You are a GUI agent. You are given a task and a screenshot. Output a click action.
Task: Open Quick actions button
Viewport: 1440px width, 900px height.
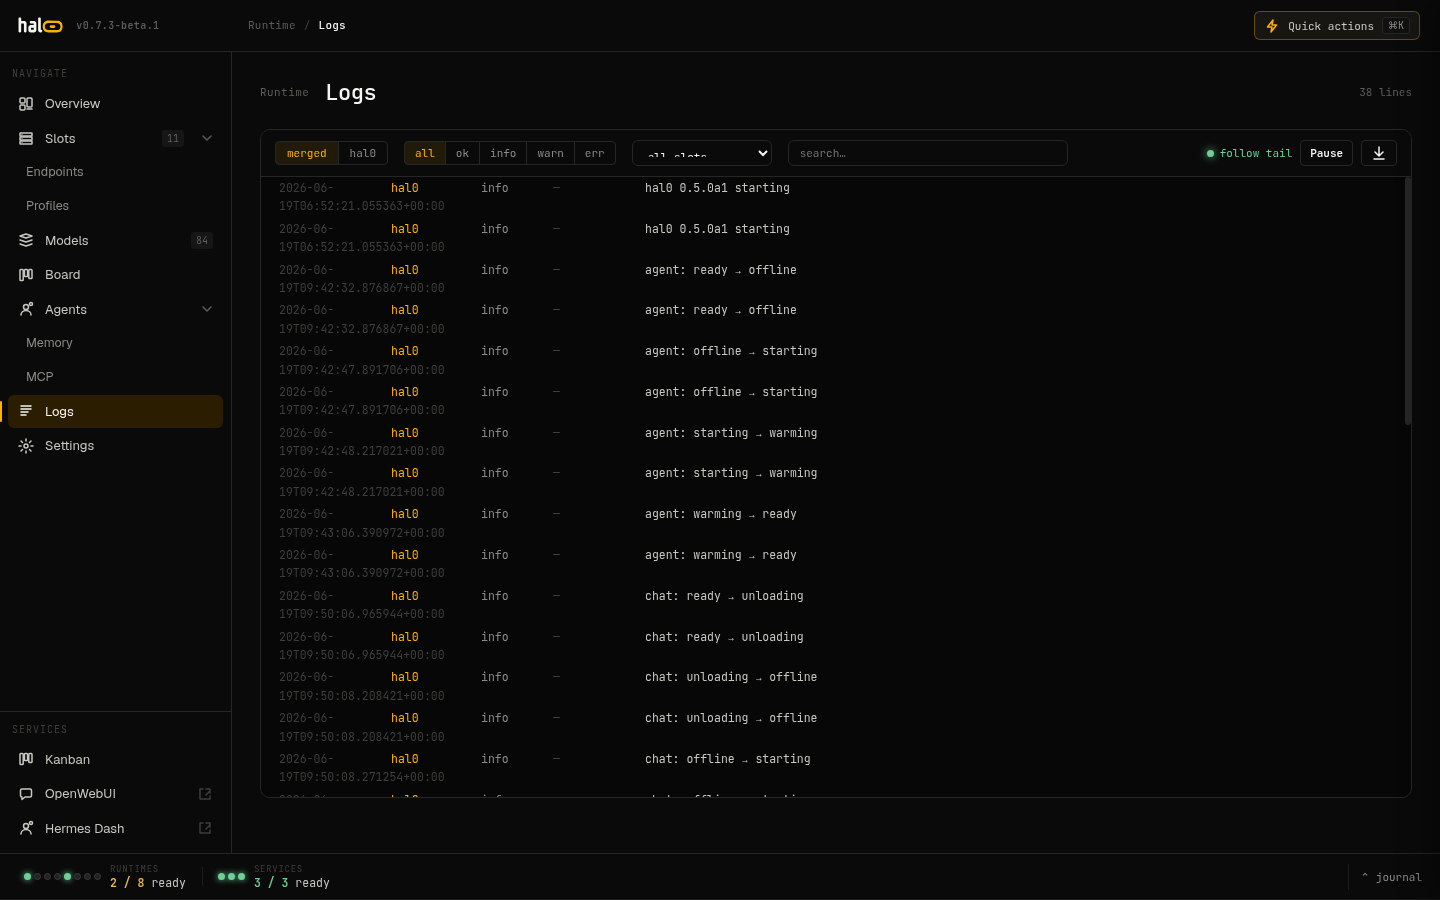(x=1337, y=26)
